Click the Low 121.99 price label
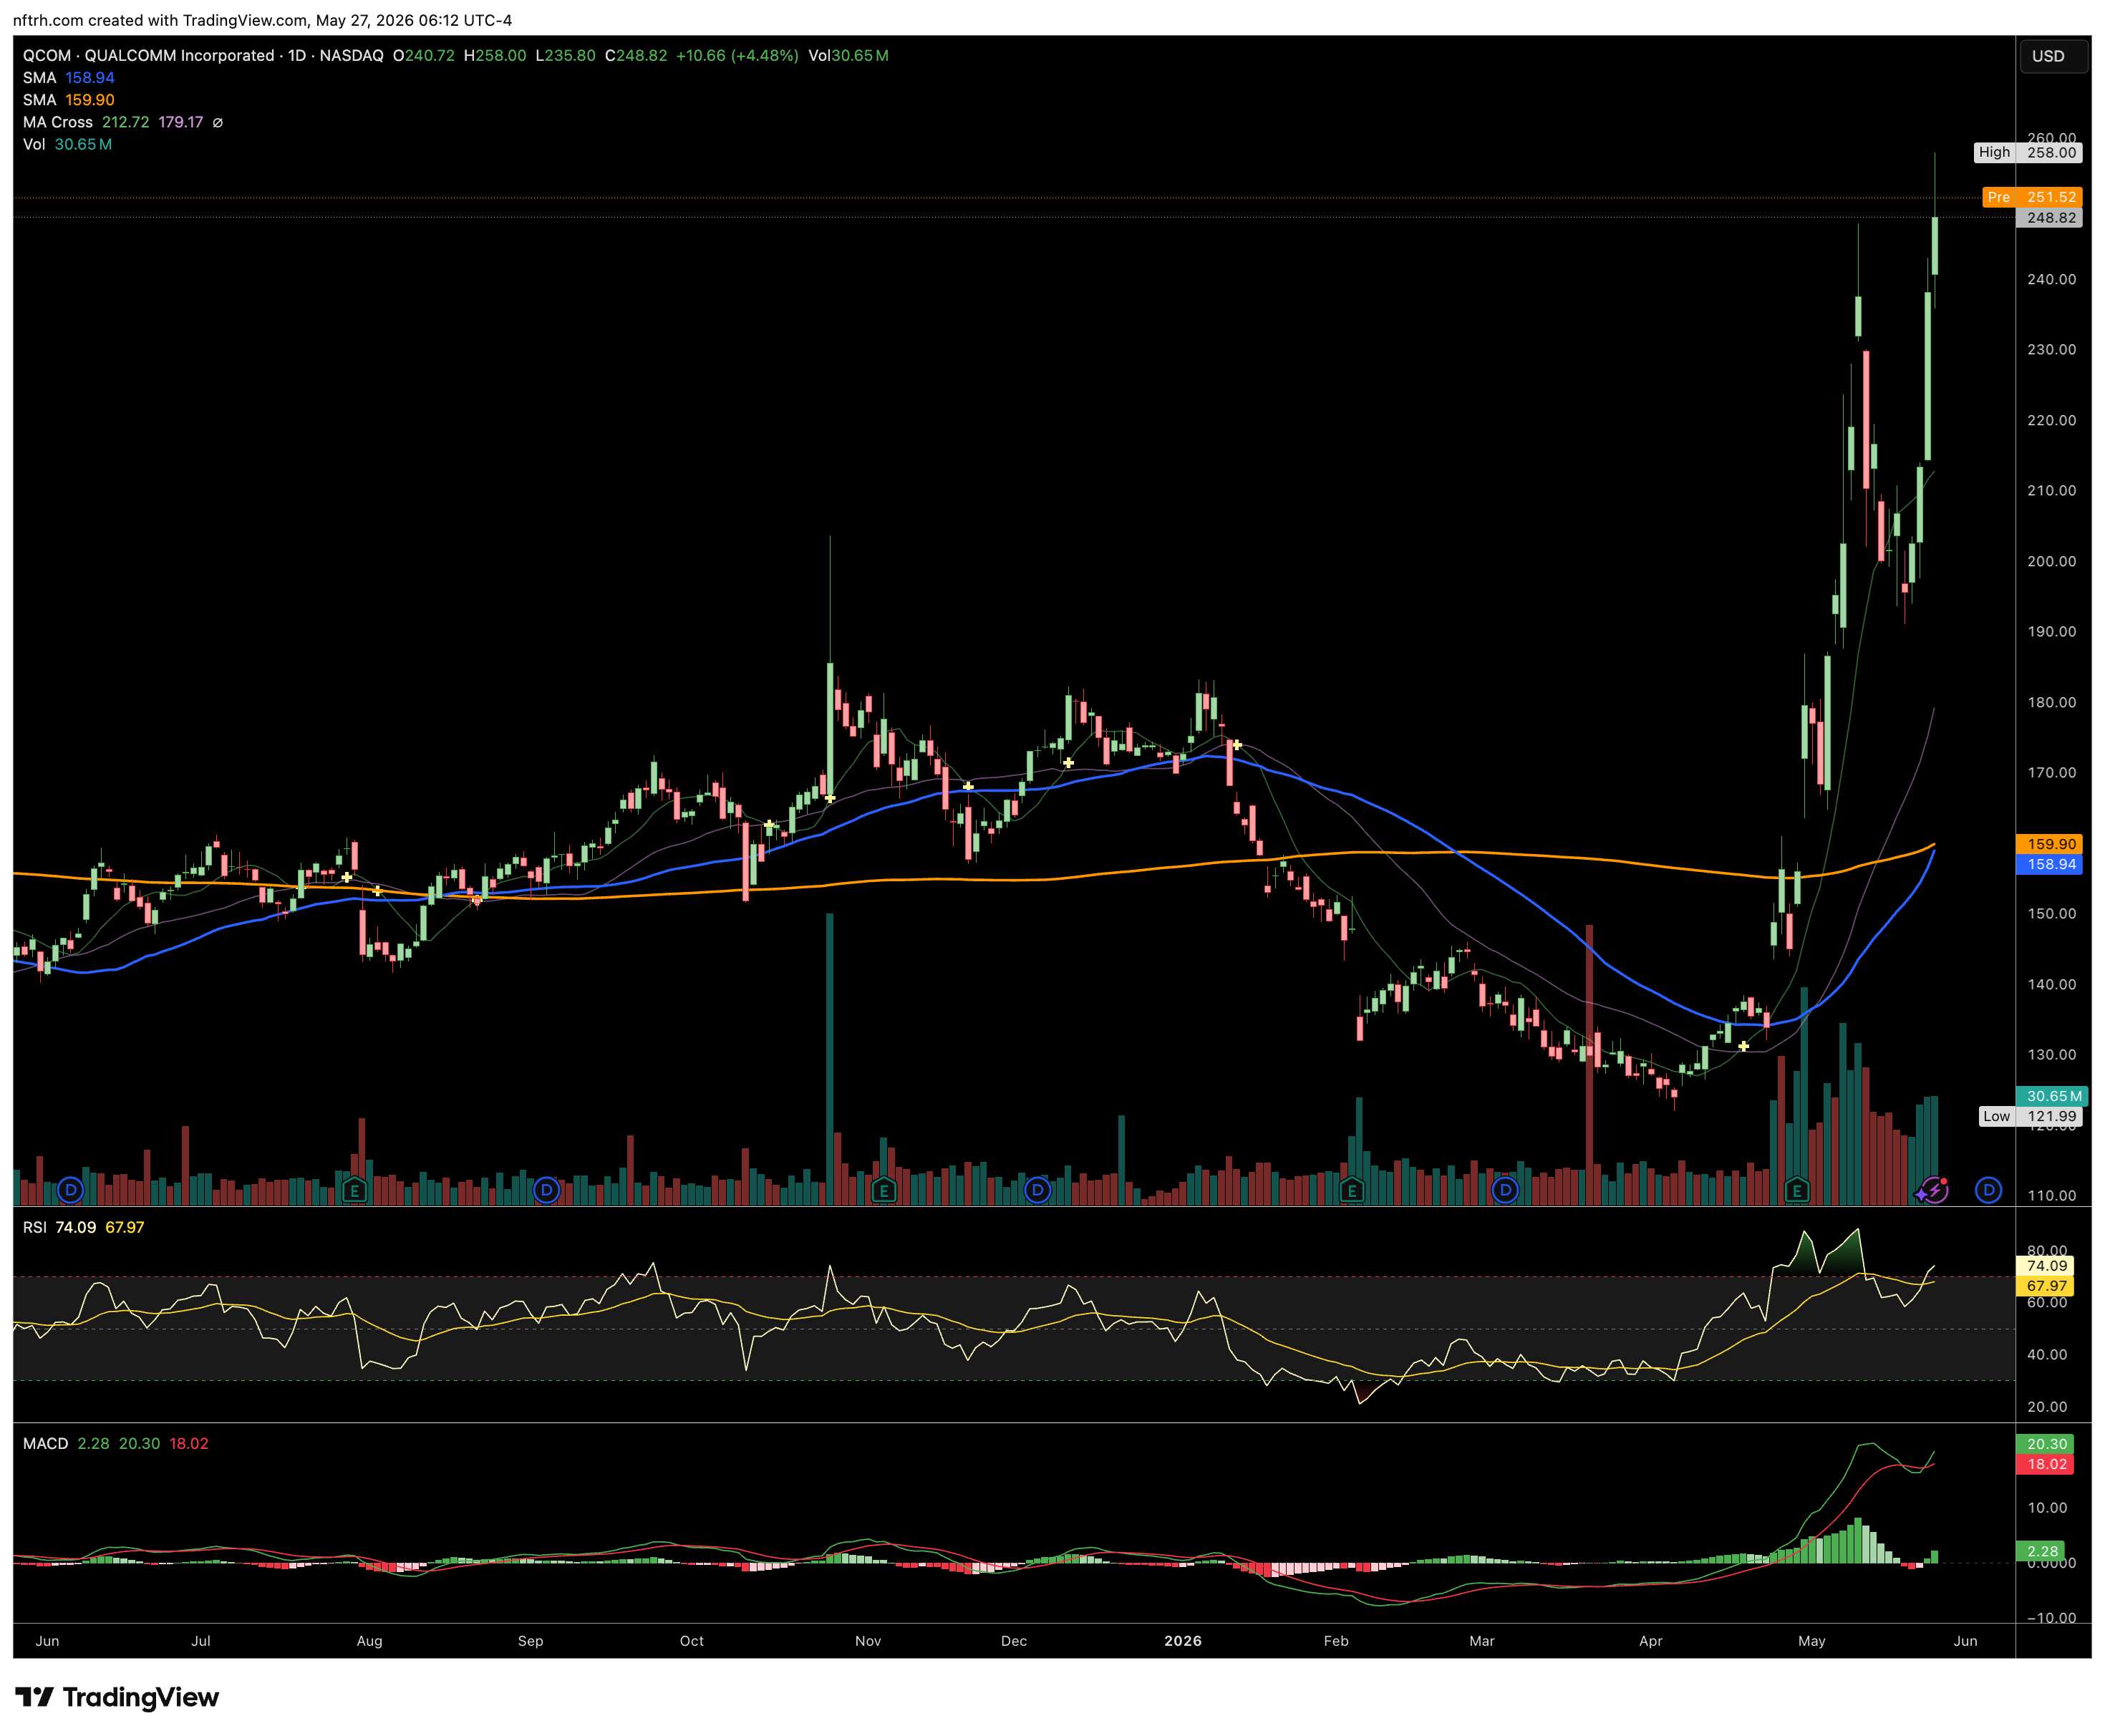This screenshot has height=1736, width=2105. click(2031, 1116)
